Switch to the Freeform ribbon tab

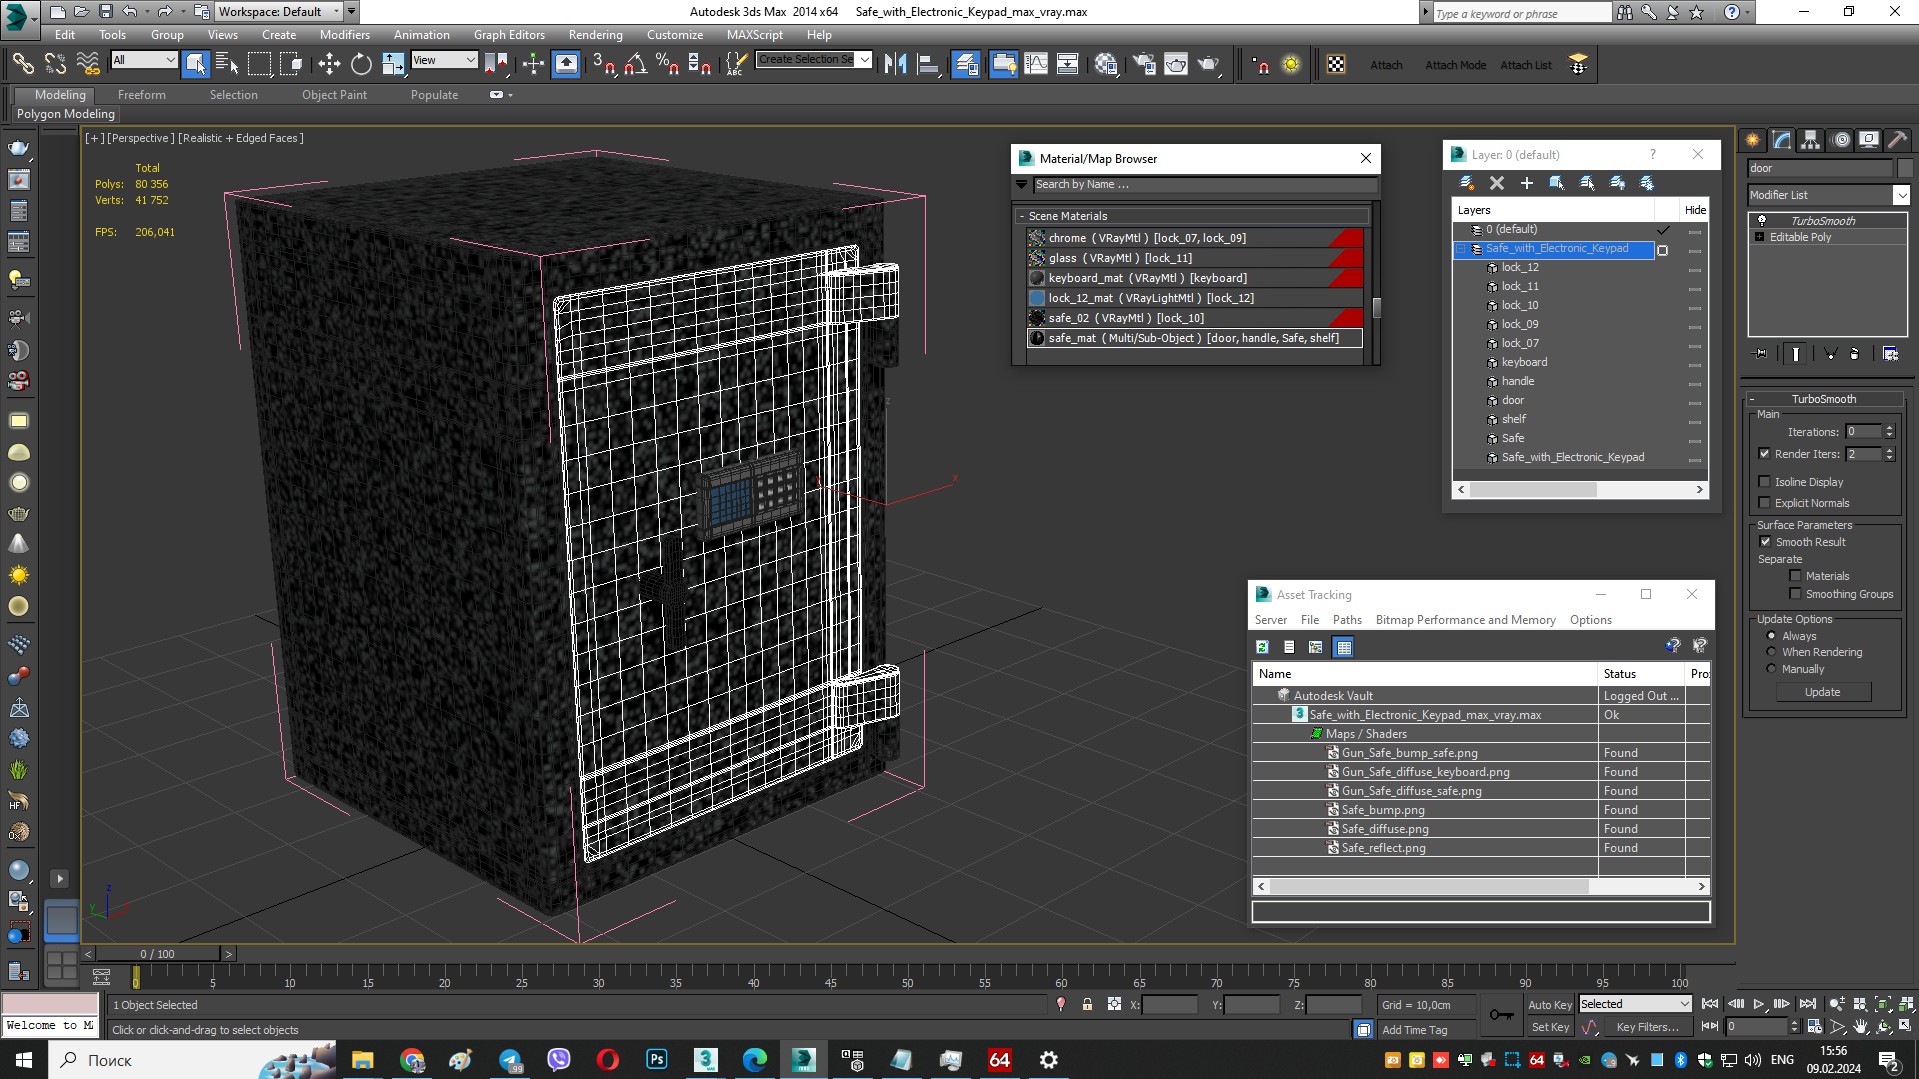[x=142, y=95]
